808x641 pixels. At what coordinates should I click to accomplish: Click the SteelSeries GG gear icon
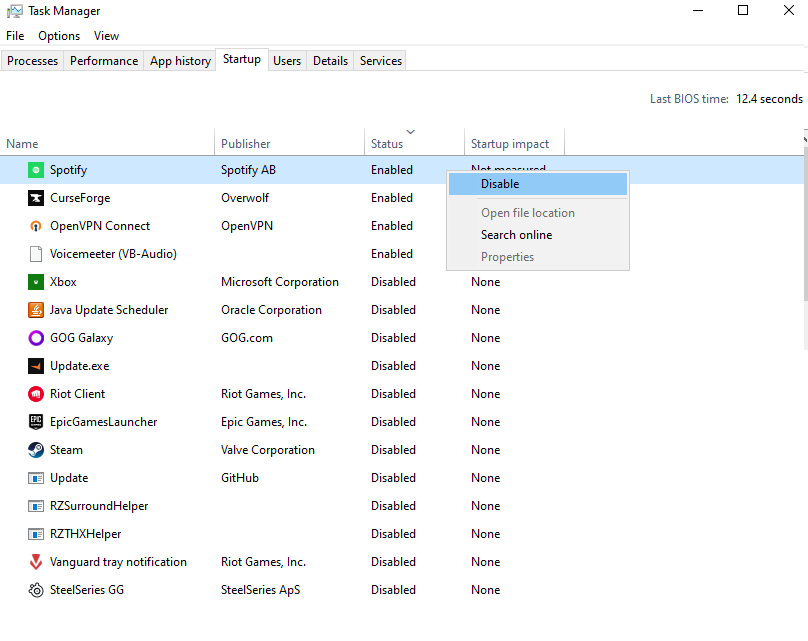36,590
